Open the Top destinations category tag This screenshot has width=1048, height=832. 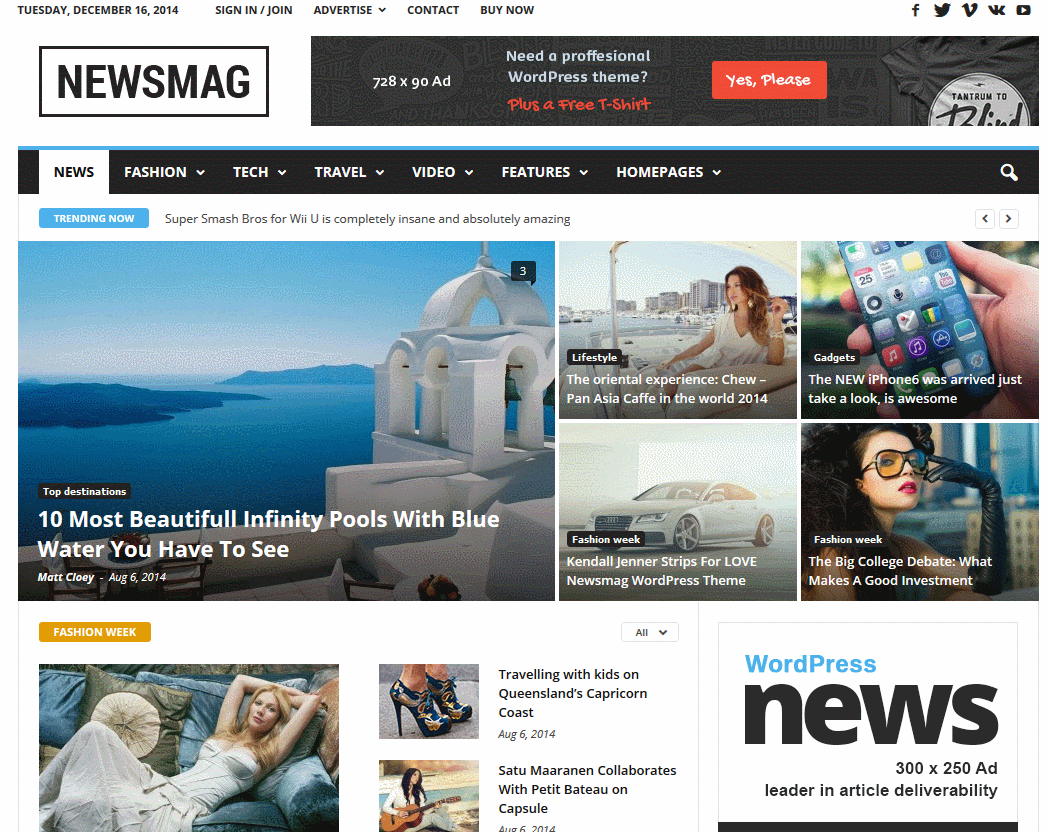(84, 491)
